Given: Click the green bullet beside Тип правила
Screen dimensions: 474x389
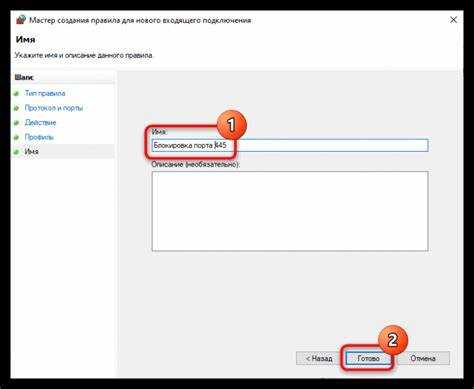Looking at the screenshot, I should pyautogui.click(x=16, y=94).
